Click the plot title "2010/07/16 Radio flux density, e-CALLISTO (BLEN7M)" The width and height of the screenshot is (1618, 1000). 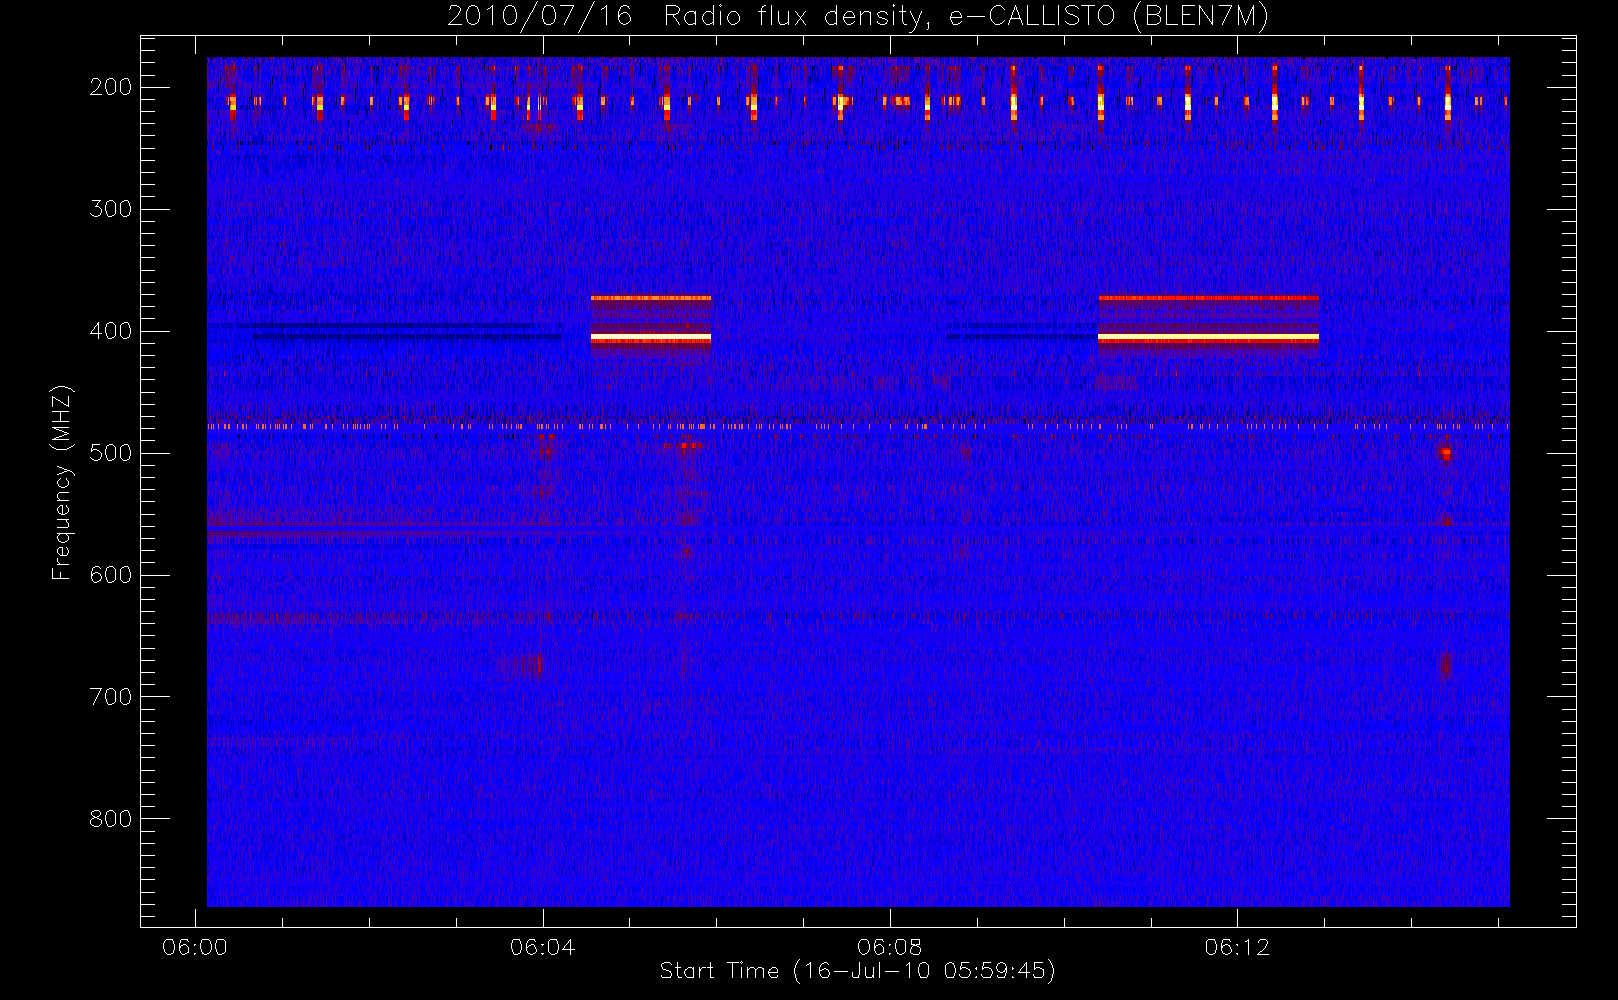tap(858, 17)
